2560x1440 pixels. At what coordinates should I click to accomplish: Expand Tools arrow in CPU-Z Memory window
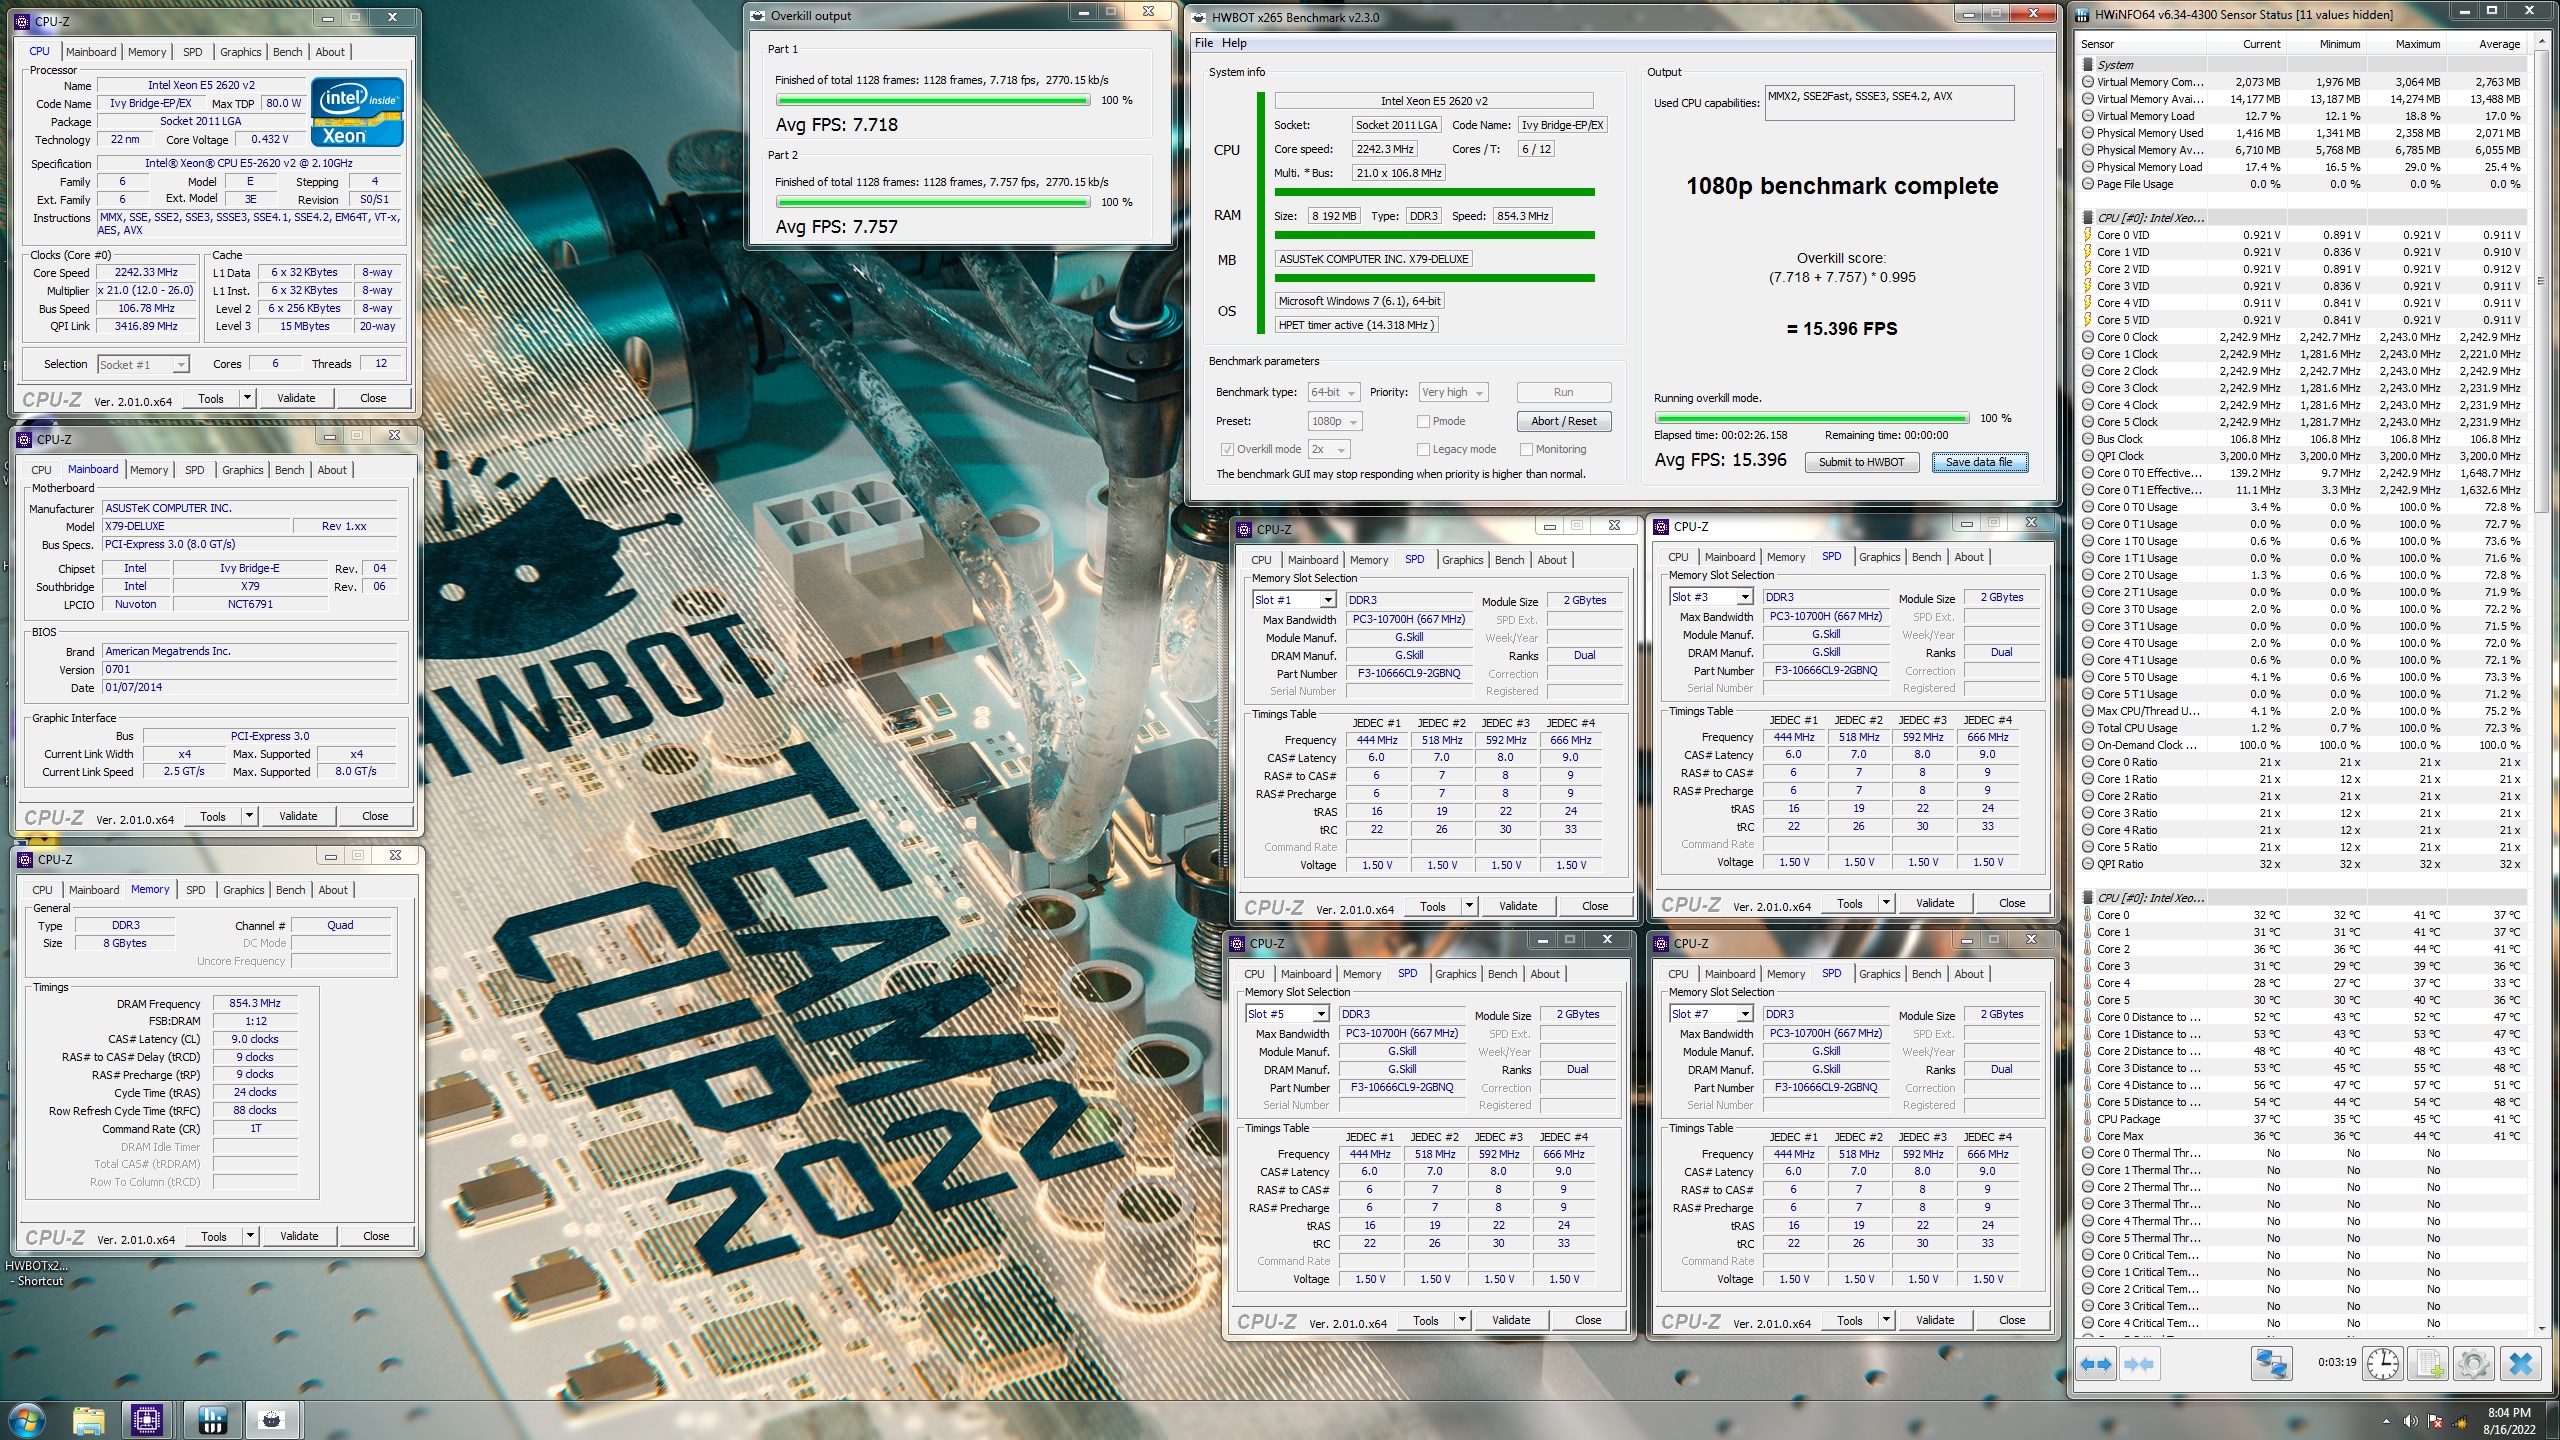pyautogui.click(x=250, y=1236)
